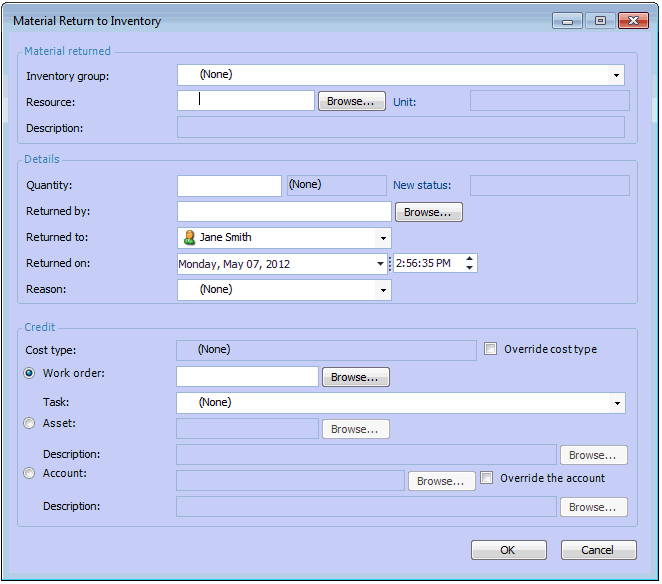Expand the Inventory group dropdown
Screen dimensions: 662x584
coord(616,75)
